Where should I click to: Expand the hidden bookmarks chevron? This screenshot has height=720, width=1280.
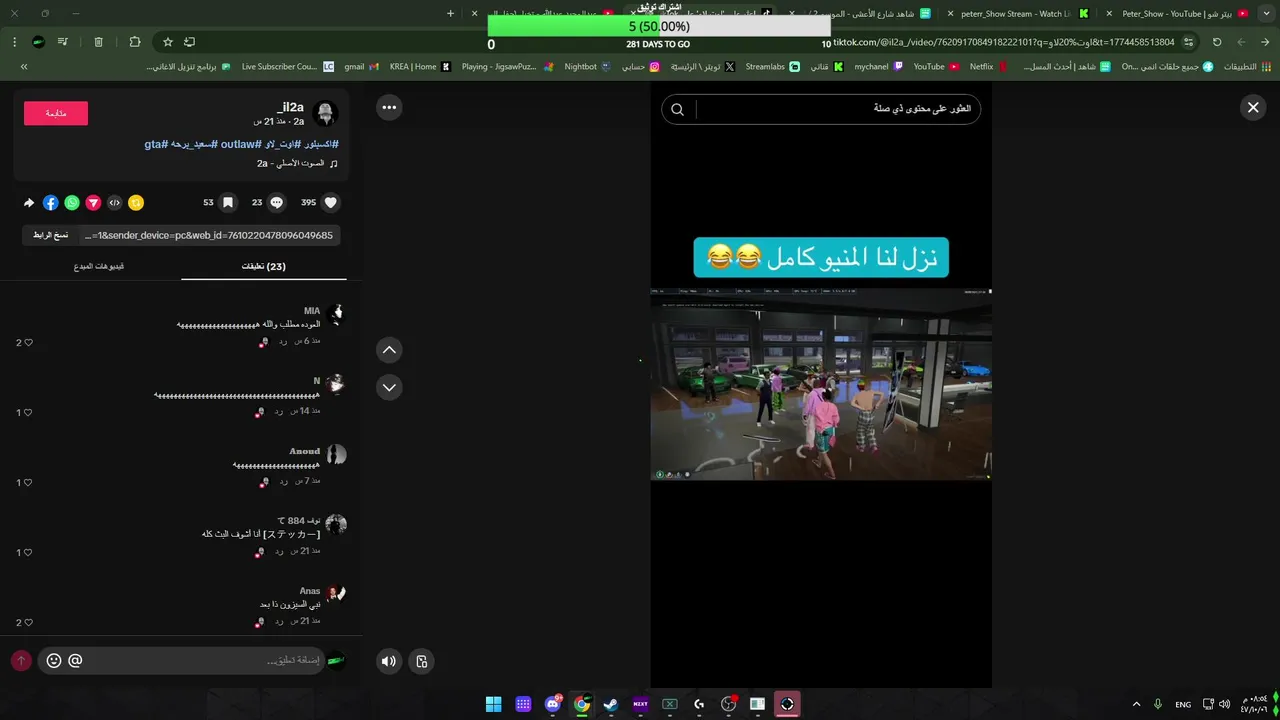click(23, 66)
